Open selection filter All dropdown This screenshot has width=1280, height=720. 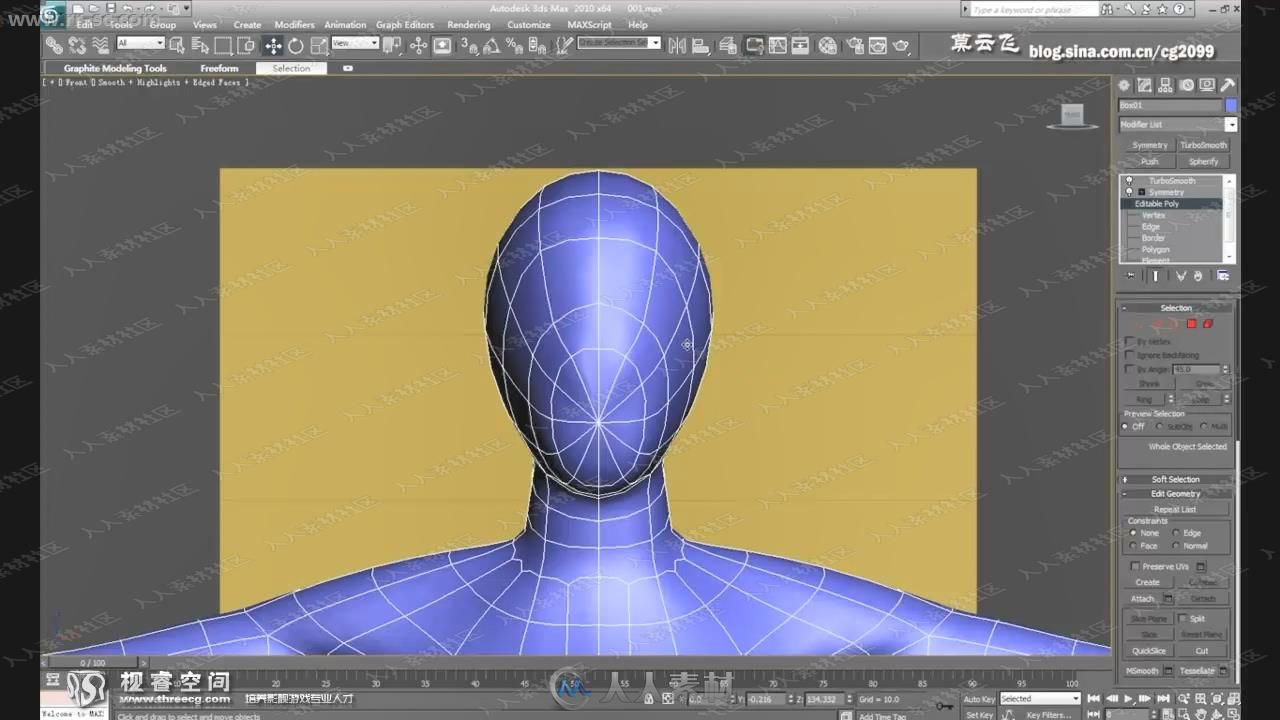coord(141,43)
